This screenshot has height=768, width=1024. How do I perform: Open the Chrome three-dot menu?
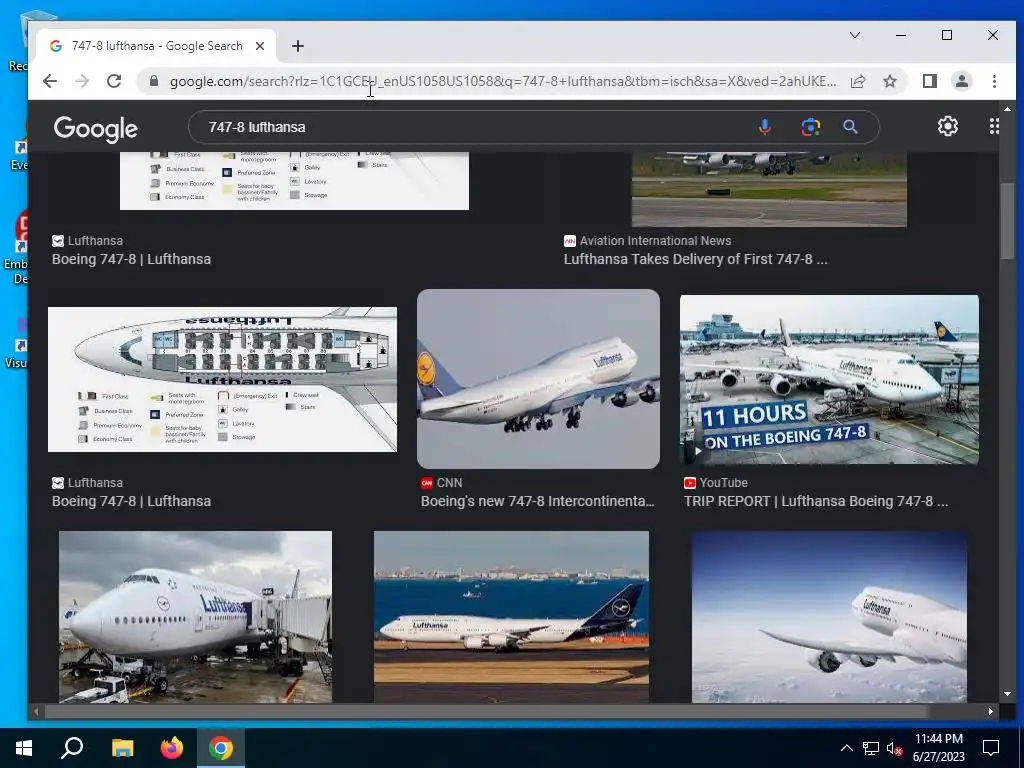[994, 81]
